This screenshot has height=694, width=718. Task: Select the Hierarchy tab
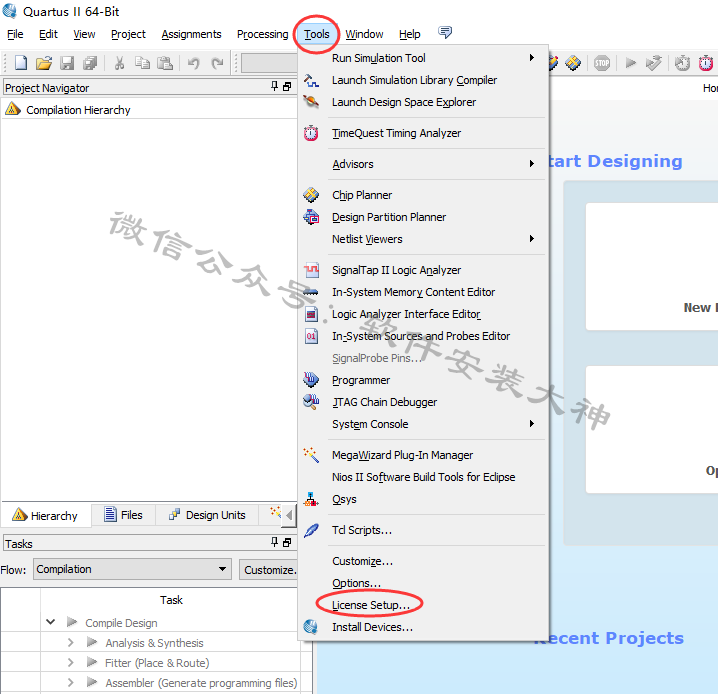click(46, 515)
